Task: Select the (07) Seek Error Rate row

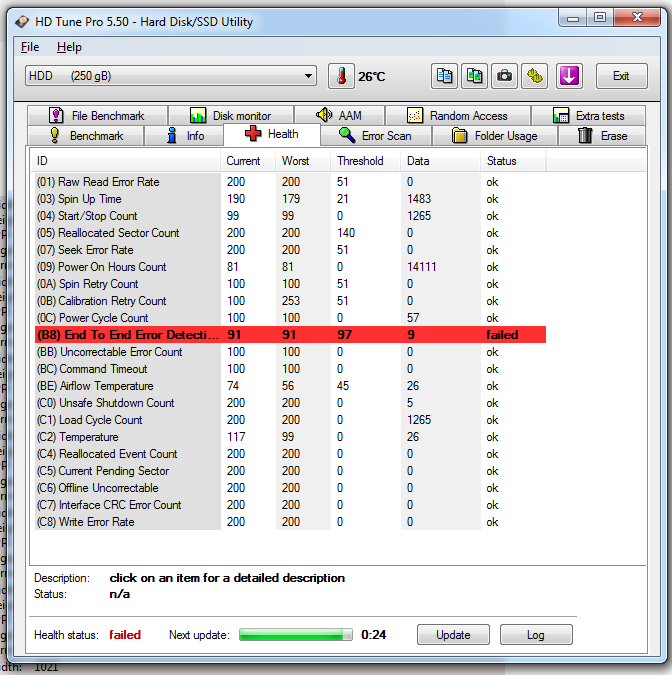Action: [x=291, y=250]
